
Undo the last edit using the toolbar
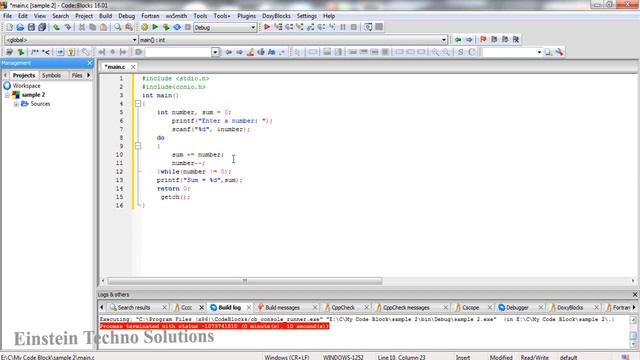point(56,27)
